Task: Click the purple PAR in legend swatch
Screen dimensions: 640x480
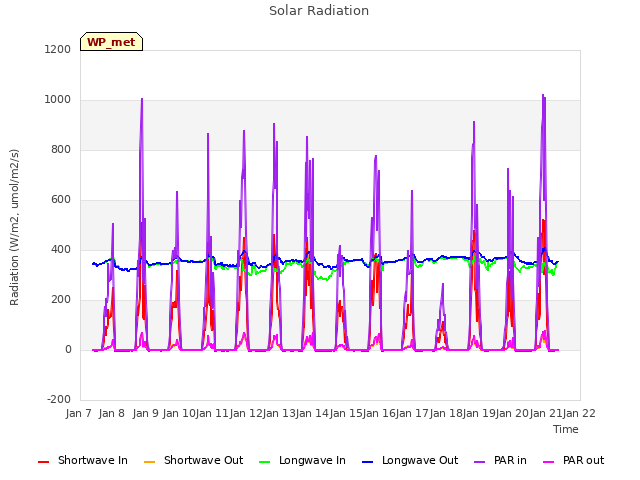Action: coord(480,462)
